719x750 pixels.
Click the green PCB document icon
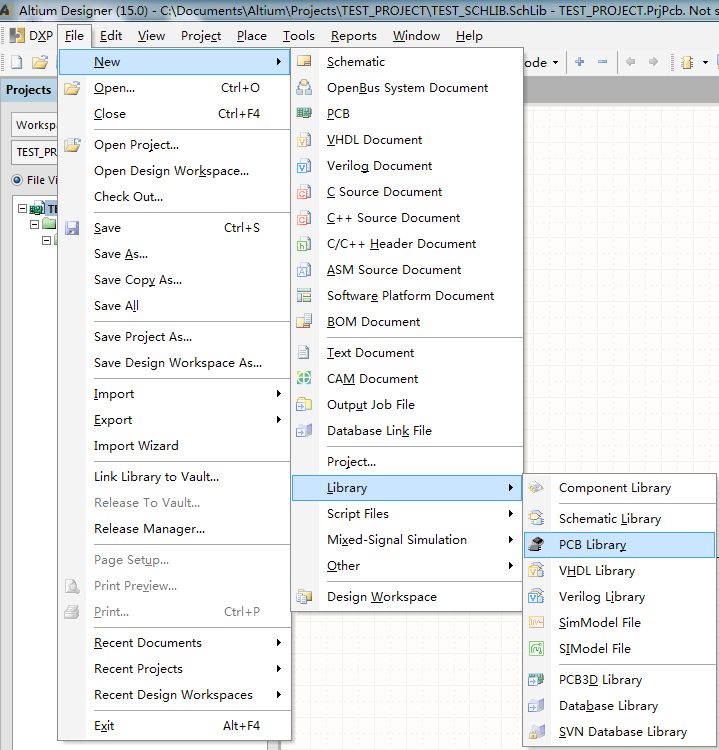[x=305, y=114]
